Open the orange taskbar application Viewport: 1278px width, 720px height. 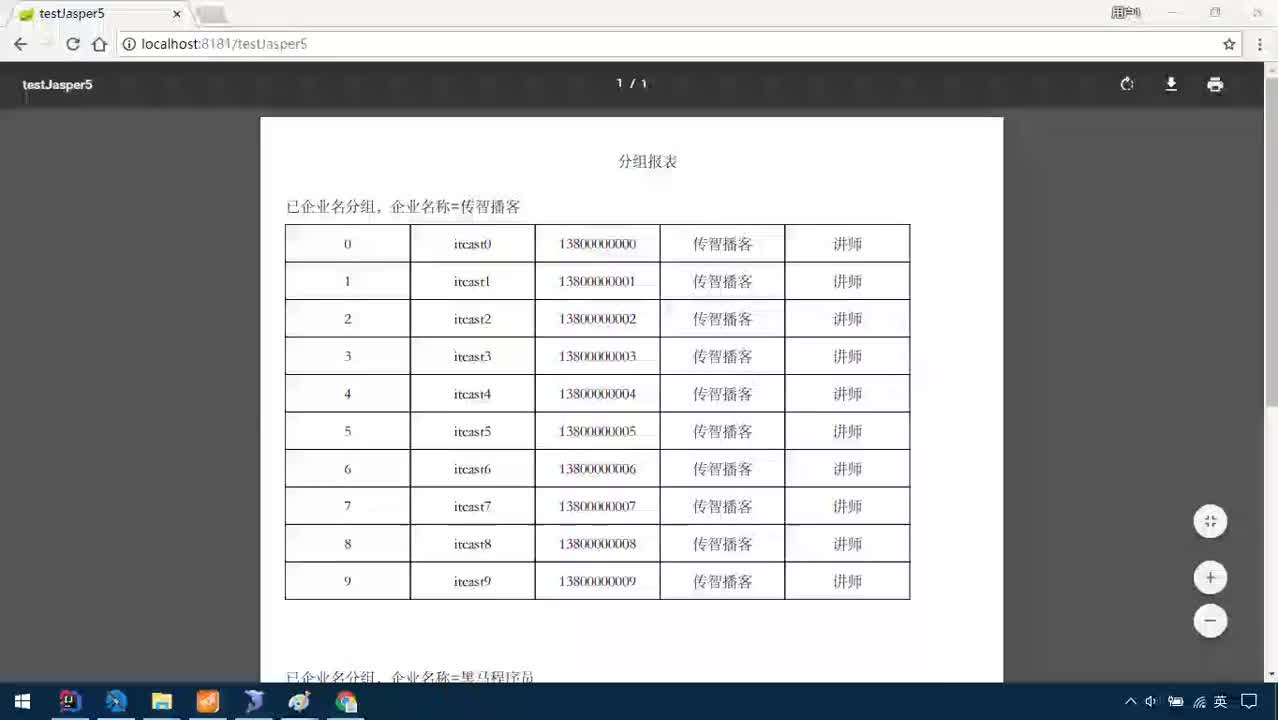pyautogui.click(x=207, y=702)
